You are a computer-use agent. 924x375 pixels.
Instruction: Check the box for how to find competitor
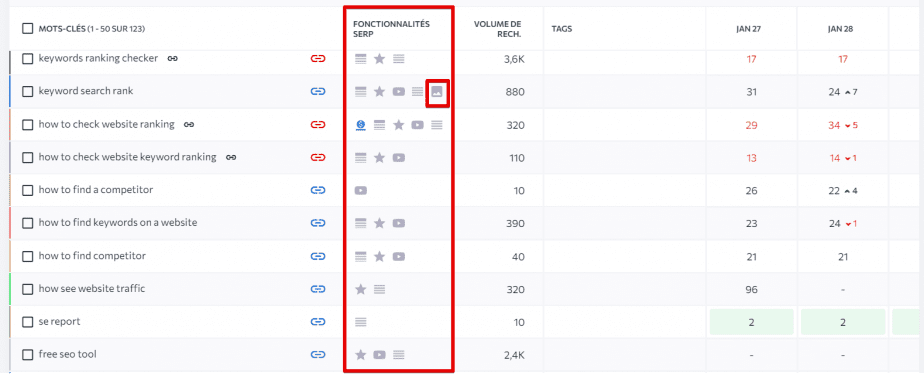tap(28, 256)
